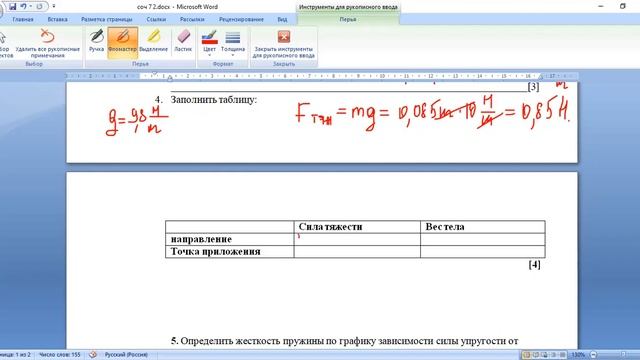
Task: Select the Фломастер felt-tip pen tool
Action: 122,43
